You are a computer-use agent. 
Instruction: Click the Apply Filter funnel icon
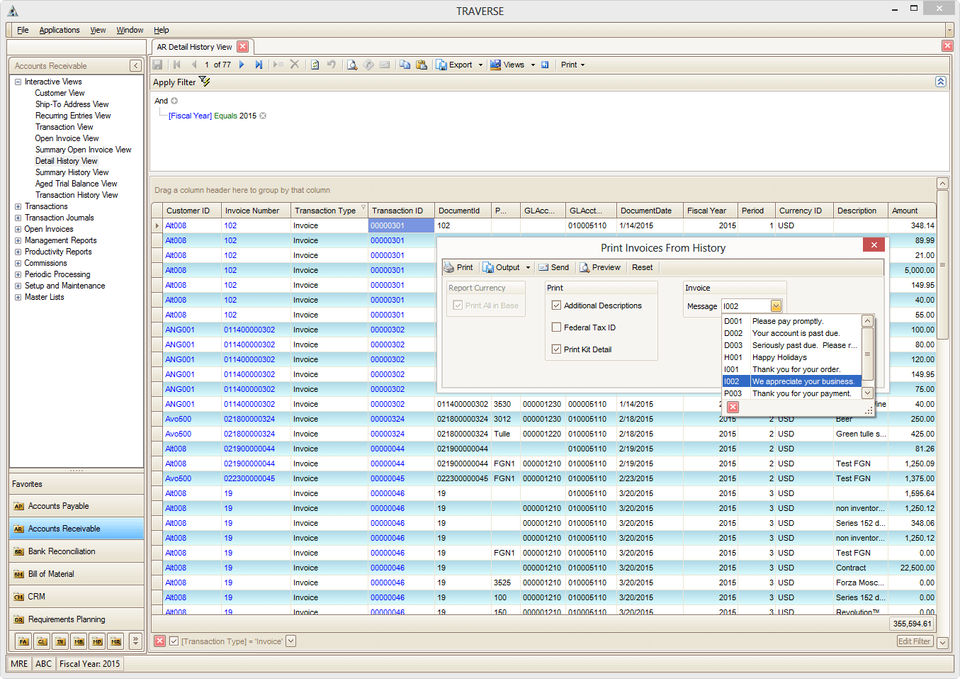(x=205, y=81)
